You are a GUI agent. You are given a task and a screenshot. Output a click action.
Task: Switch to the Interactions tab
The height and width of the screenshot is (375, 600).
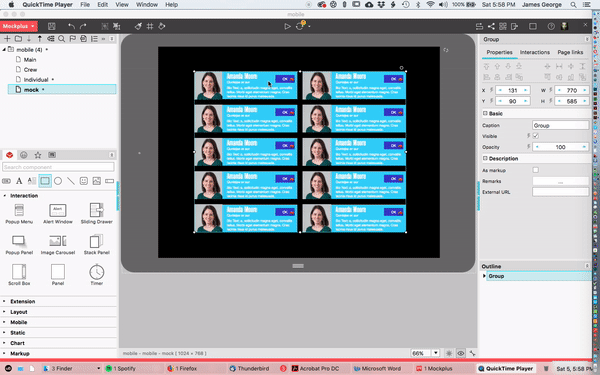535,52
